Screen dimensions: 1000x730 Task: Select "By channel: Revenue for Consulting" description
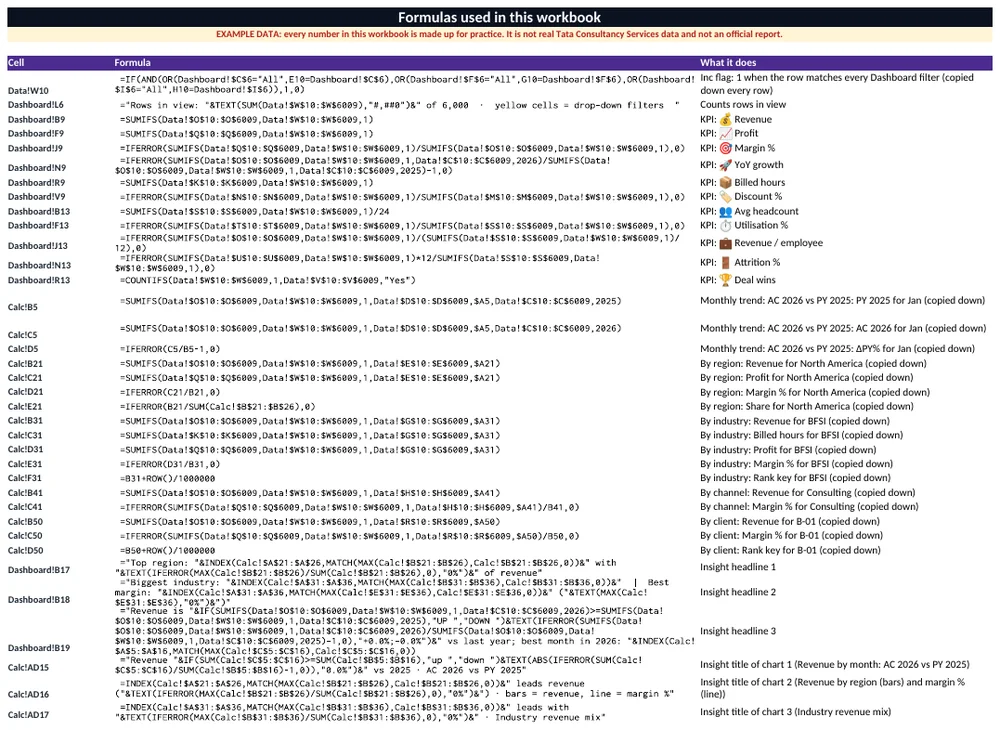pyautogui.click(x=807, y=493)
